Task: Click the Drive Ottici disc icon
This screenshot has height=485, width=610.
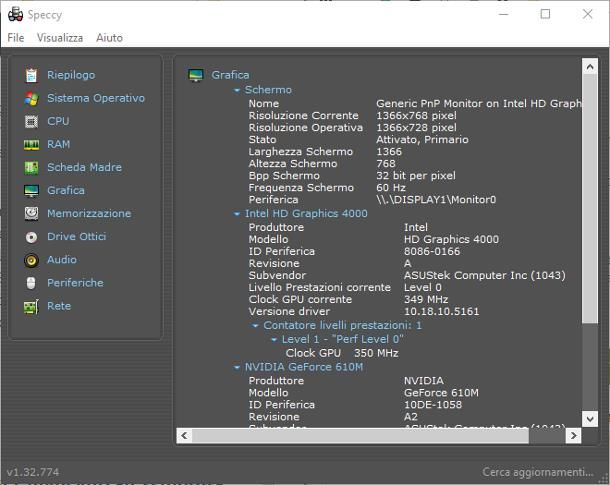Action: [x=31, y=237]
